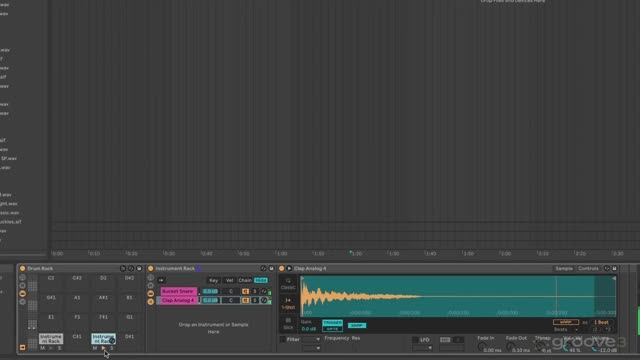Toggle Drum Rack input/output section button
This screenshot has width=640, height=360.
[x=22, y=347]
